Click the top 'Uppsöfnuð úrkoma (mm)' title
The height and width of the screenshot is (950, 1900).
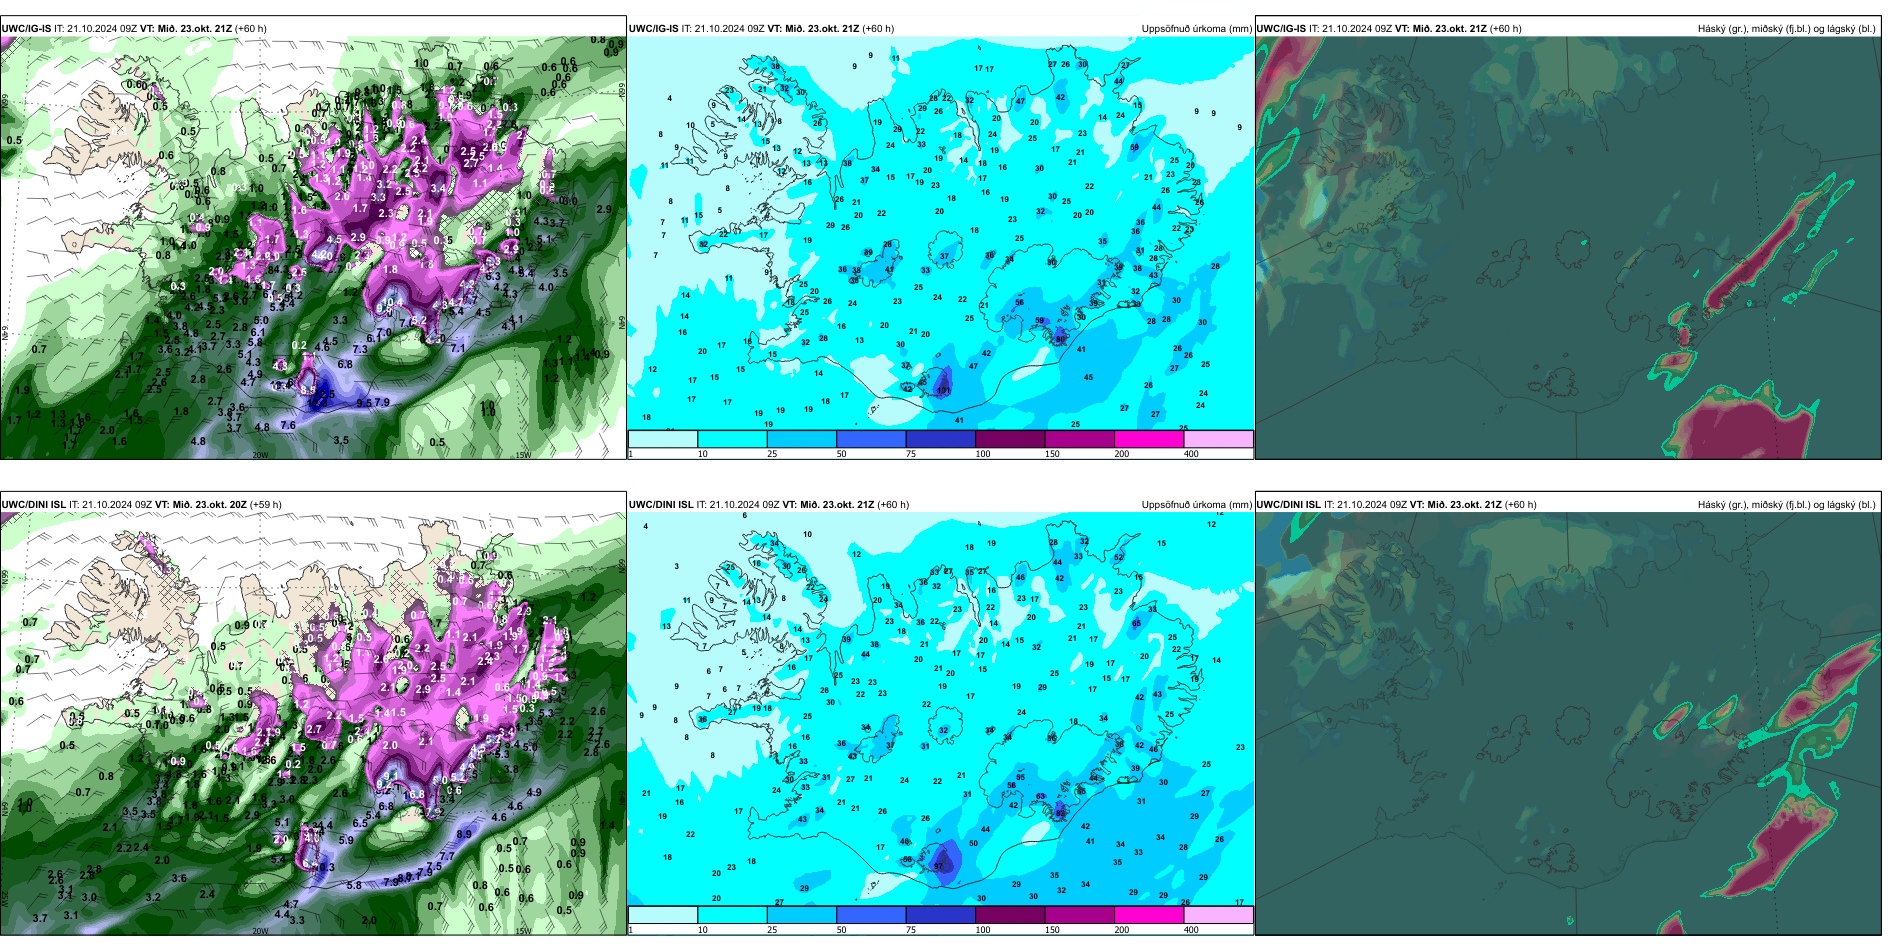(1196, 29)
